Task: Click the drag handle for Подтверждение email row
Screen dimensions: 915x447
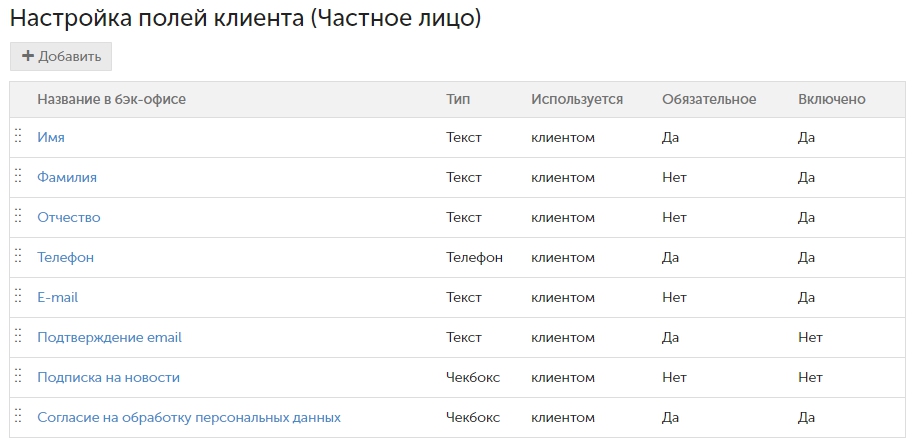Action: 18,335
